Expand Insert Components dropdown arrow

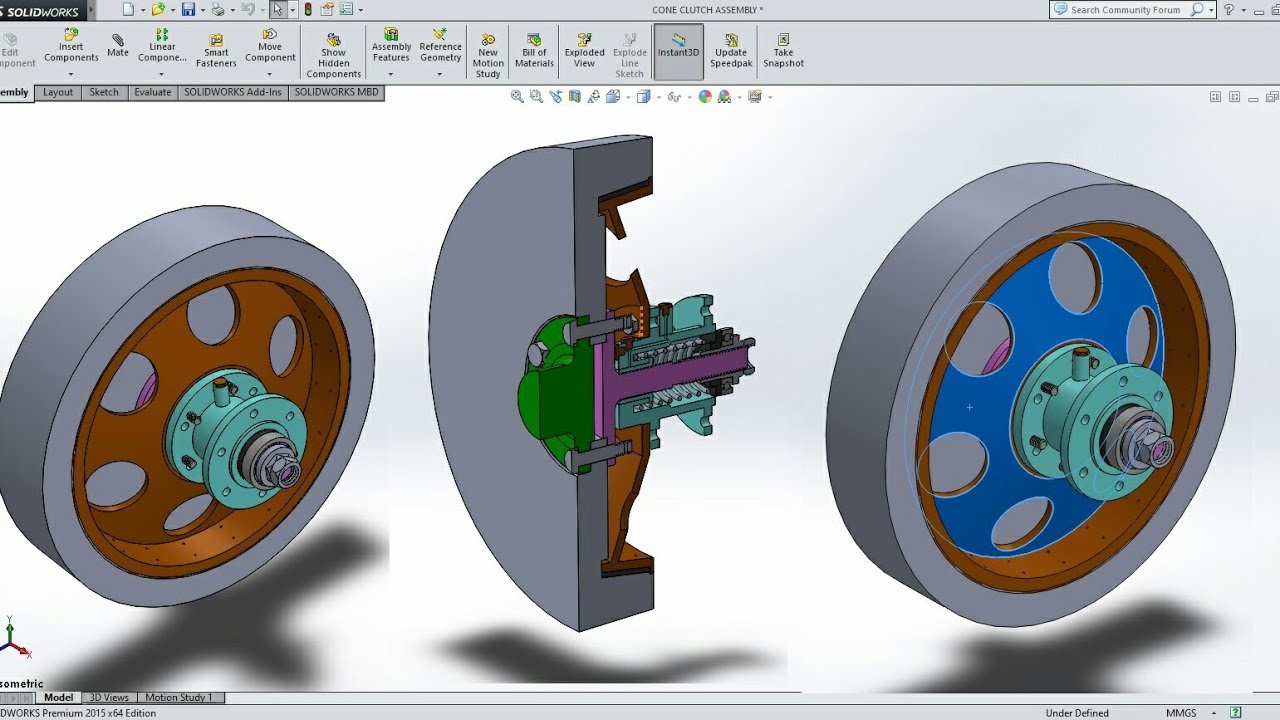coord(71,73)
